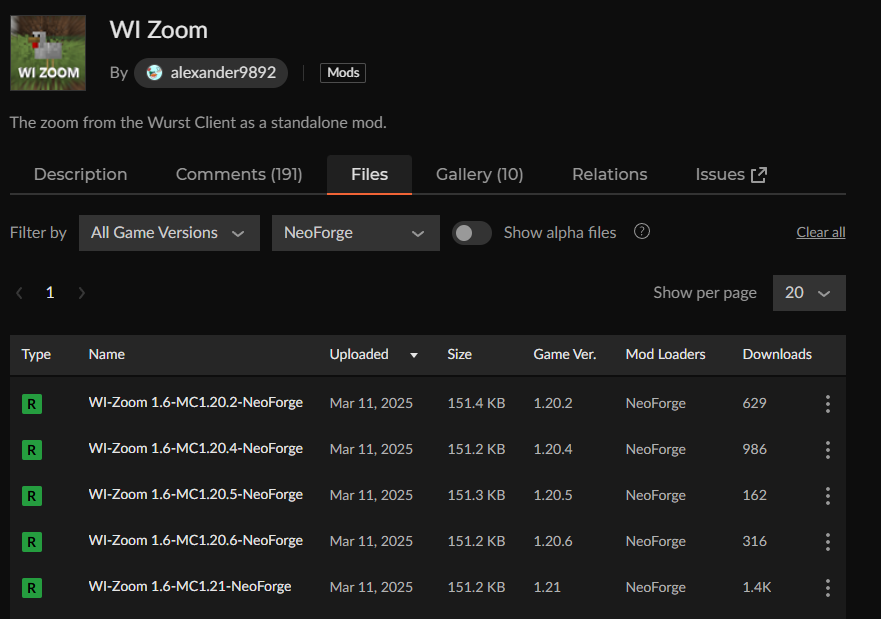Open the three-dot menu for the 1.20.4 file
Viewport: 881px width, 619px height.
827,450
